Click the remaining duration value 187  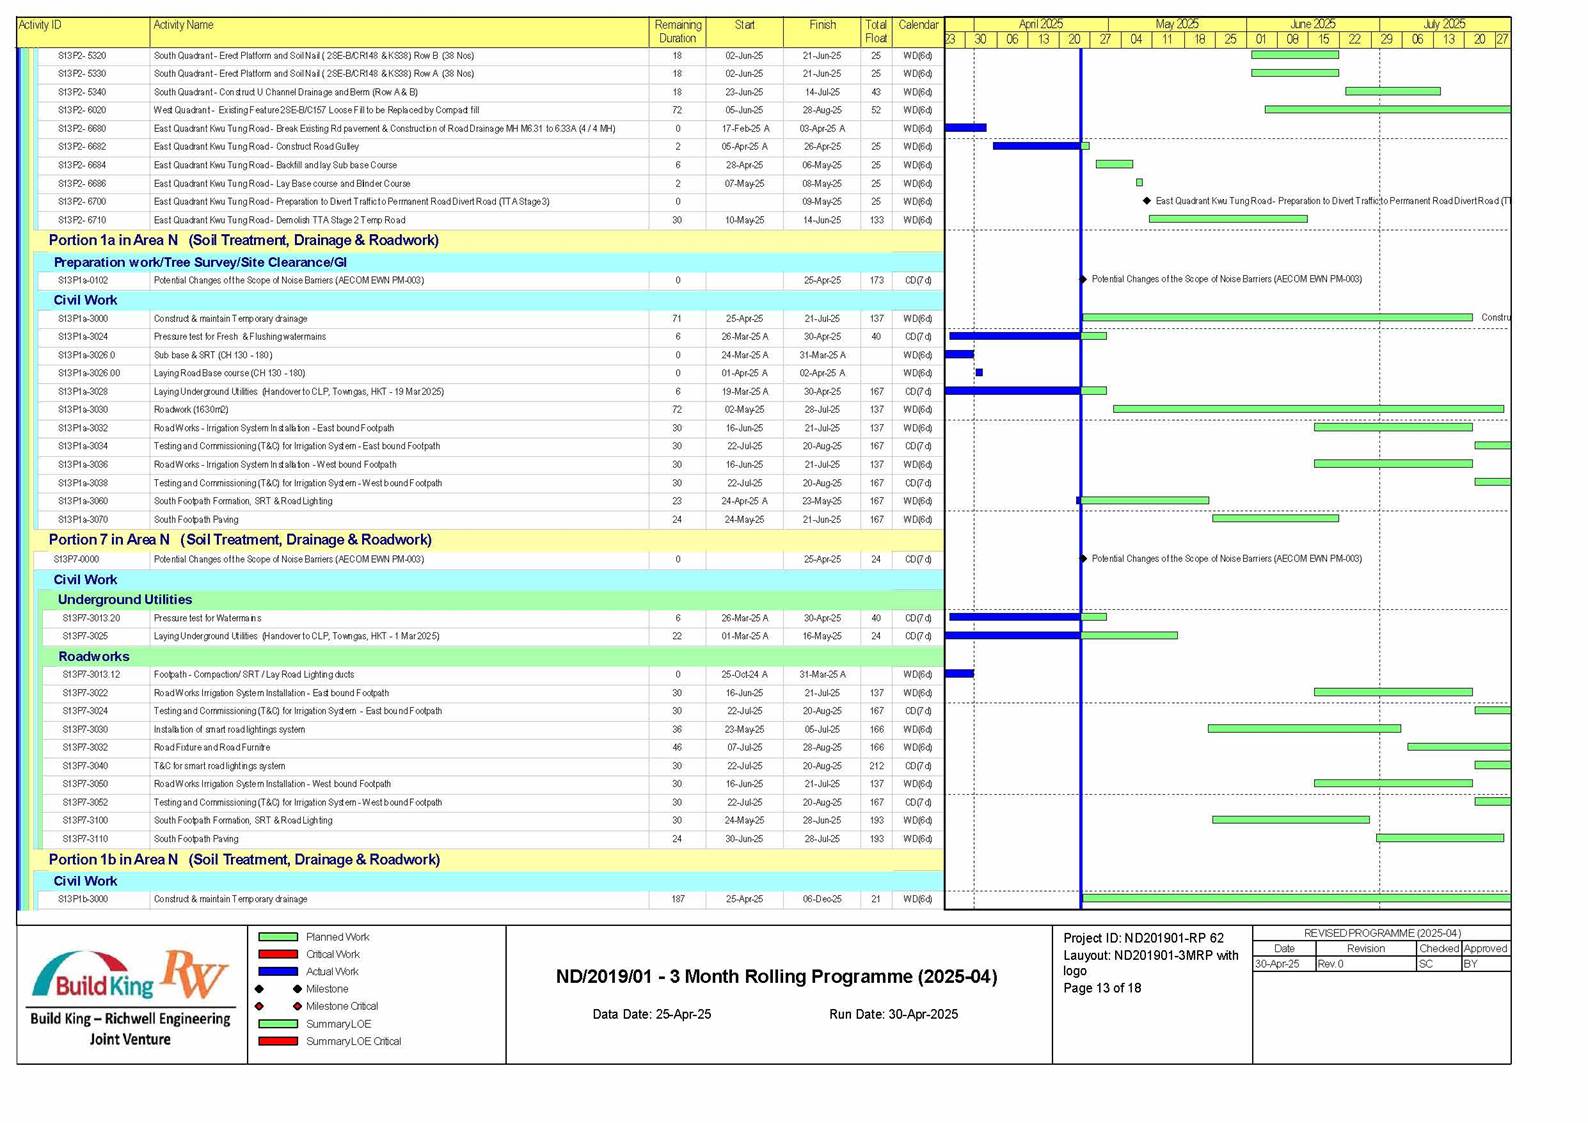coord(678,899)
